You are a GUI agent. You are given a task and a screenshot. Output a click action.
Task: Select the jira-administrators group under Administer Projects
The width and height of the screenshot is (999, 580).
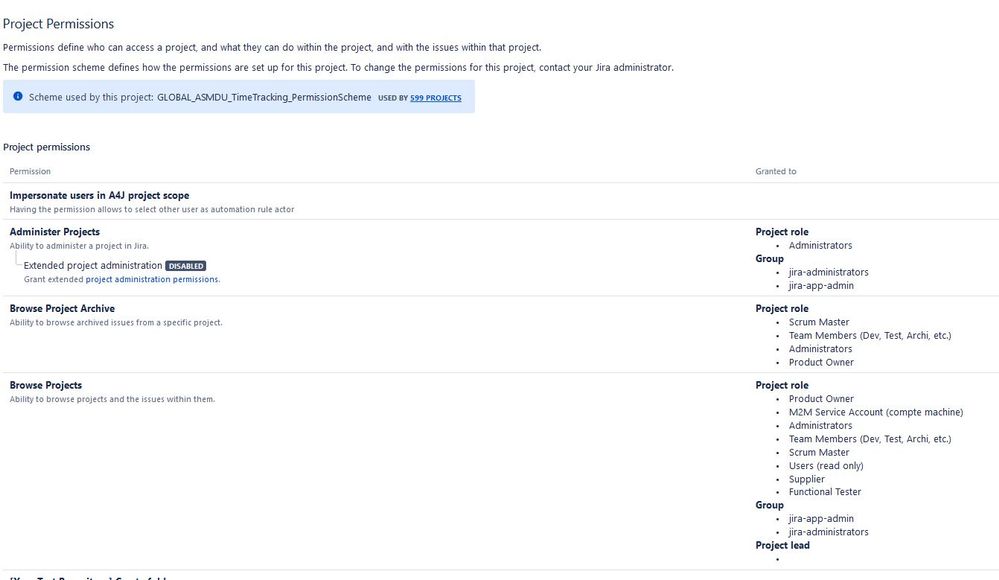827,271
